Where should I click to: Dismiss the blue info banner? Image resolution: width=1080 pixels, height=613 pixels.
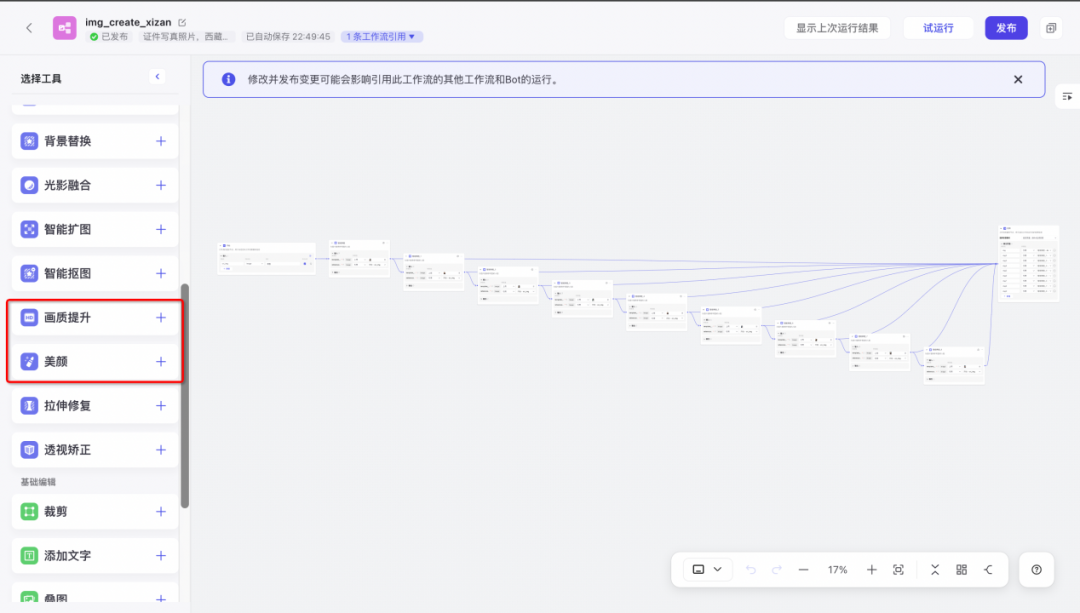[x=1018, y=79]
